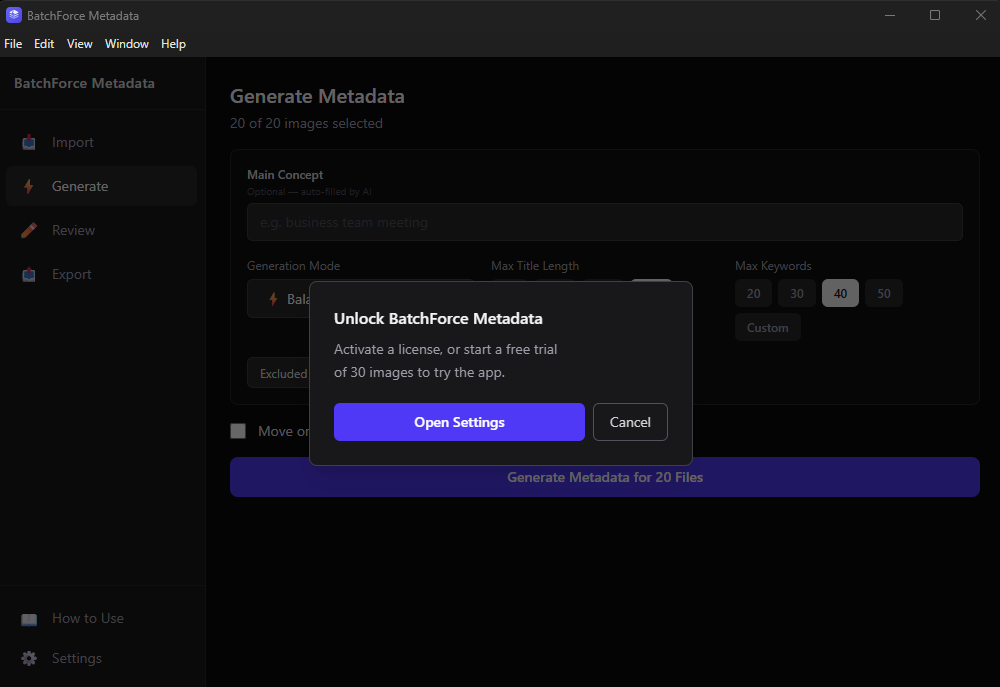1000x687 pixels.
Task: Enable the Move checkbox below the form
Action: 238,431
